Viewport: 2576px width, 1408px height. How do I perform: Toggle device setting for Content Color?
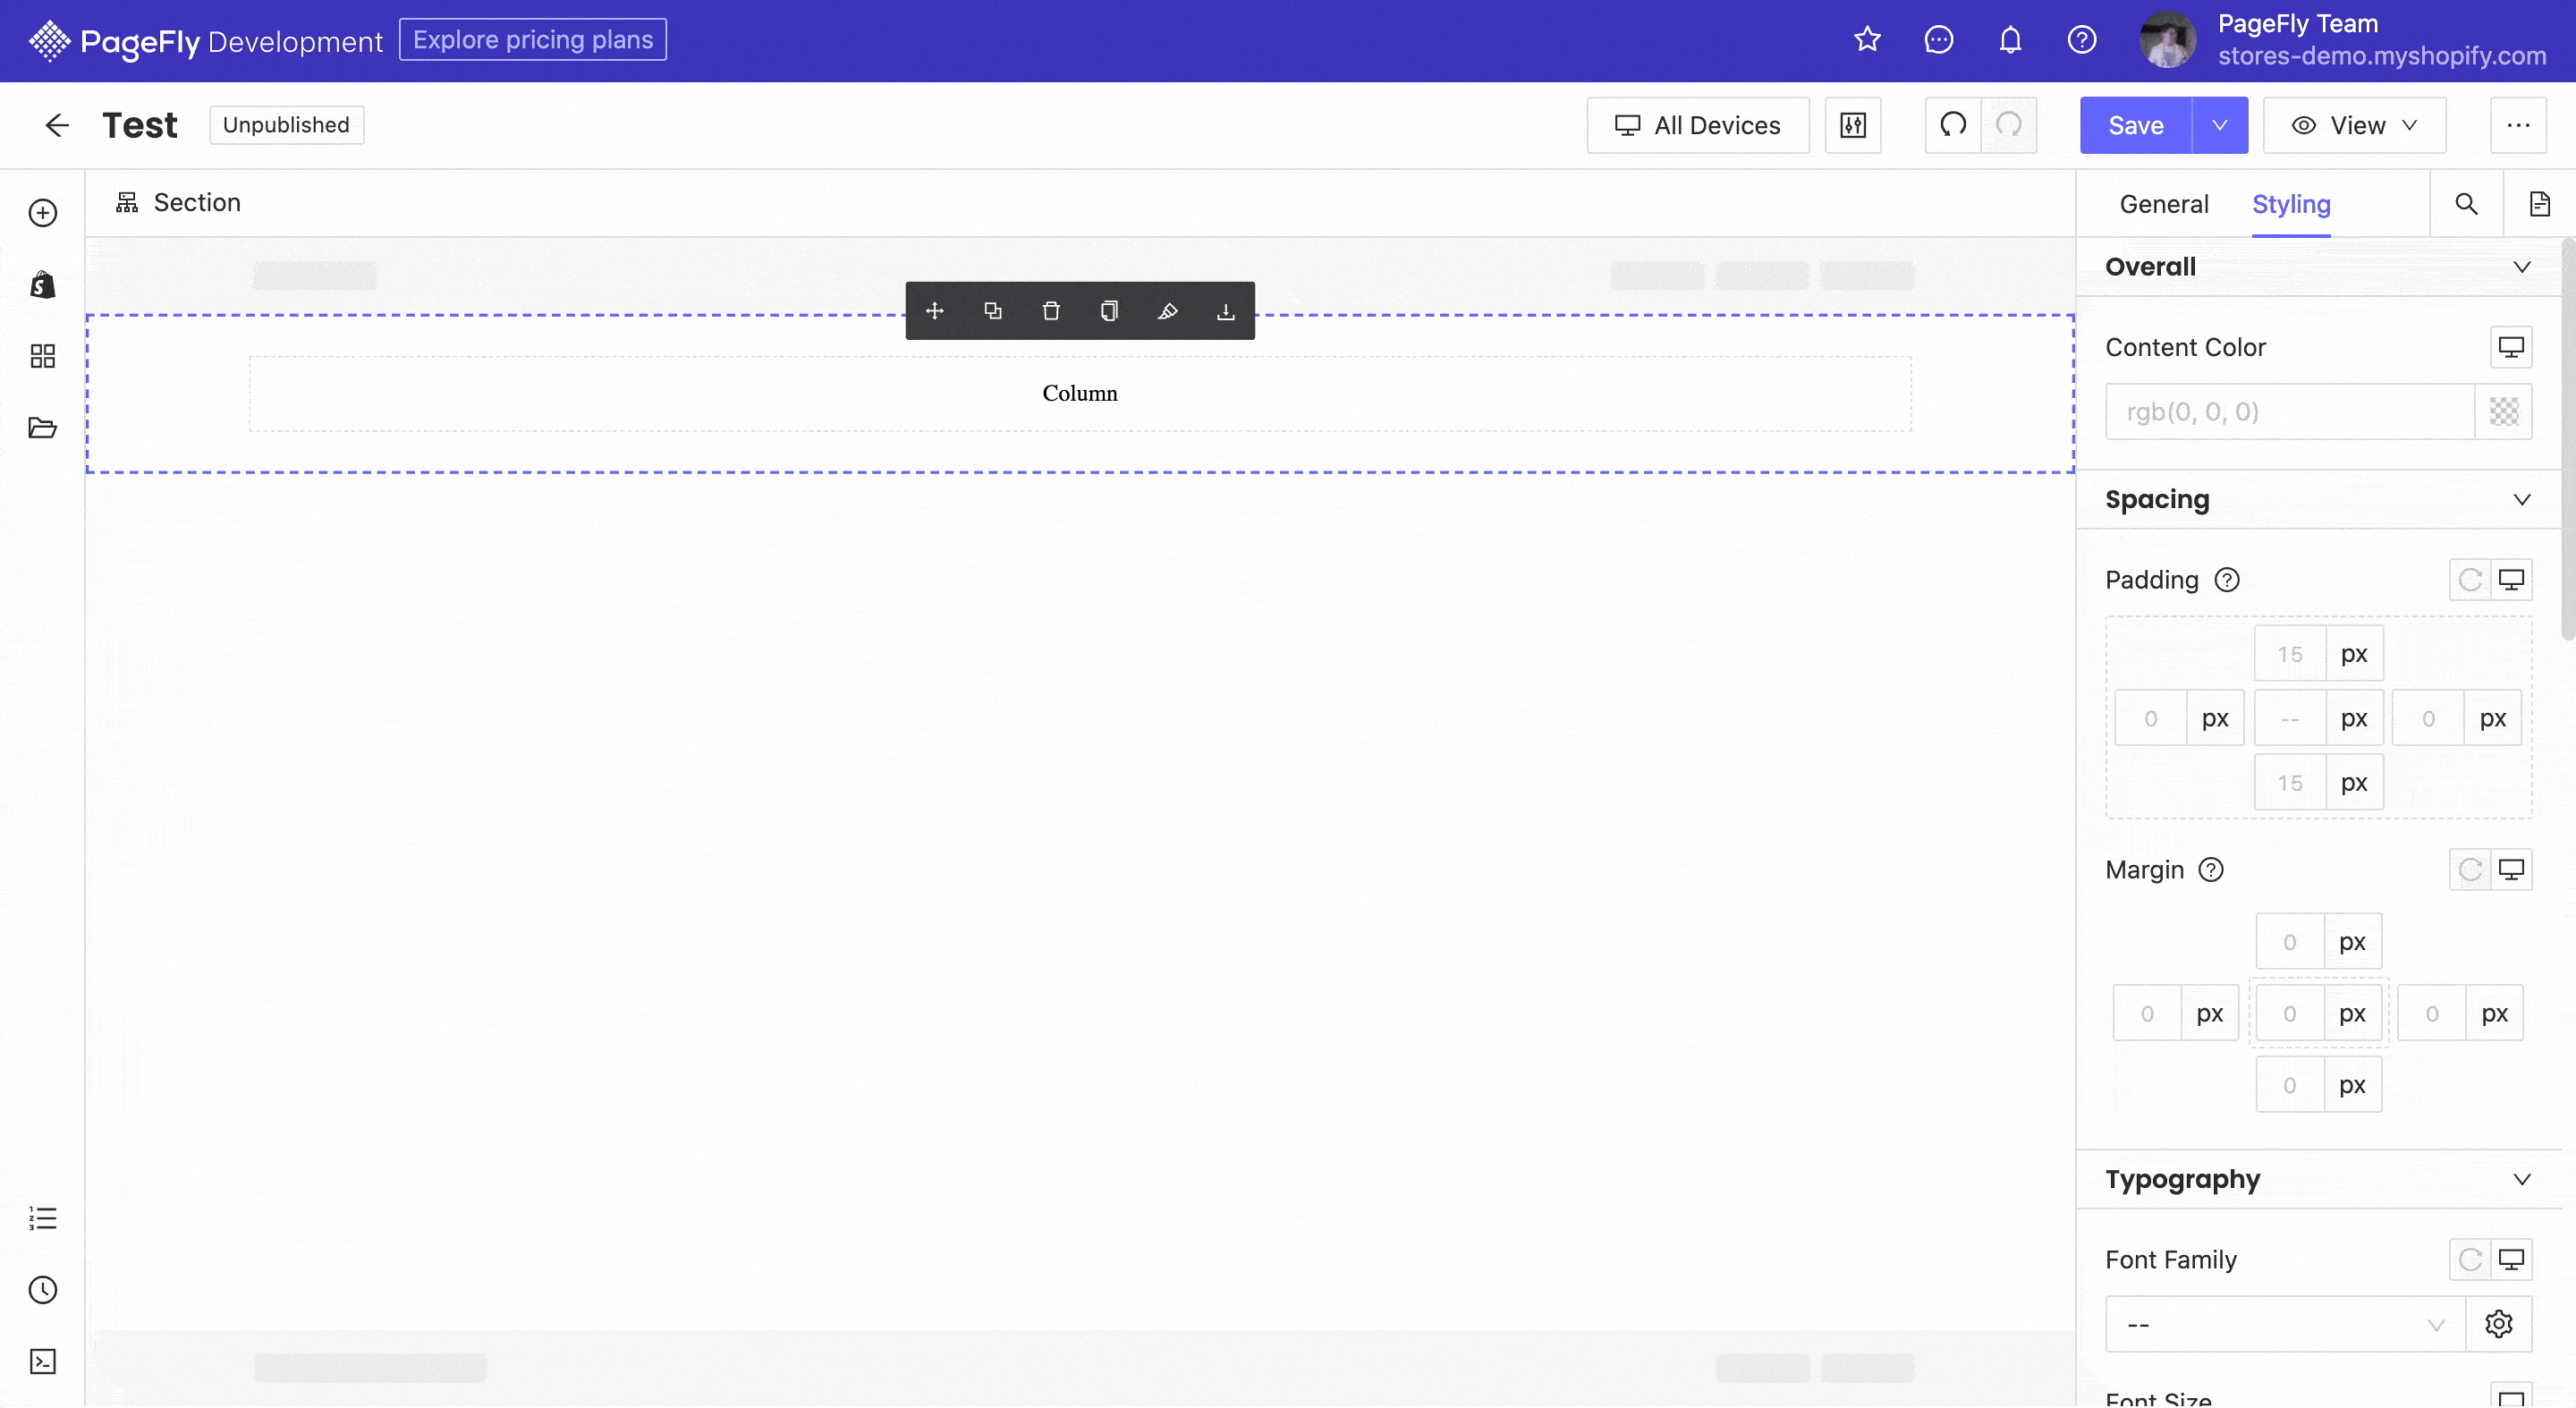click(2511, 347)
